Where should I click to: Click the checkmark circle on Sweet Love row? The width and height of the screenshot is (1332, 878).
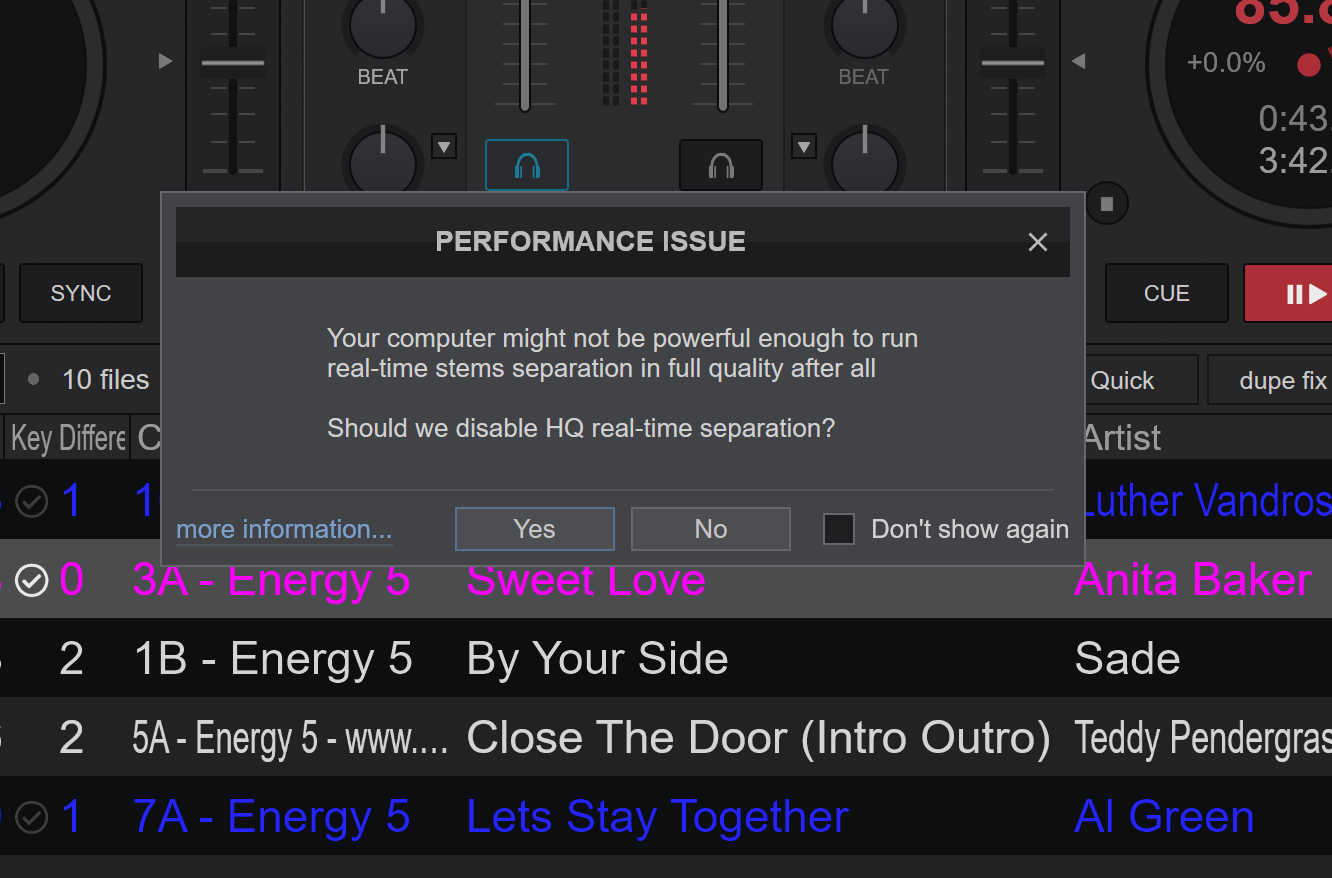coord(32,580)
